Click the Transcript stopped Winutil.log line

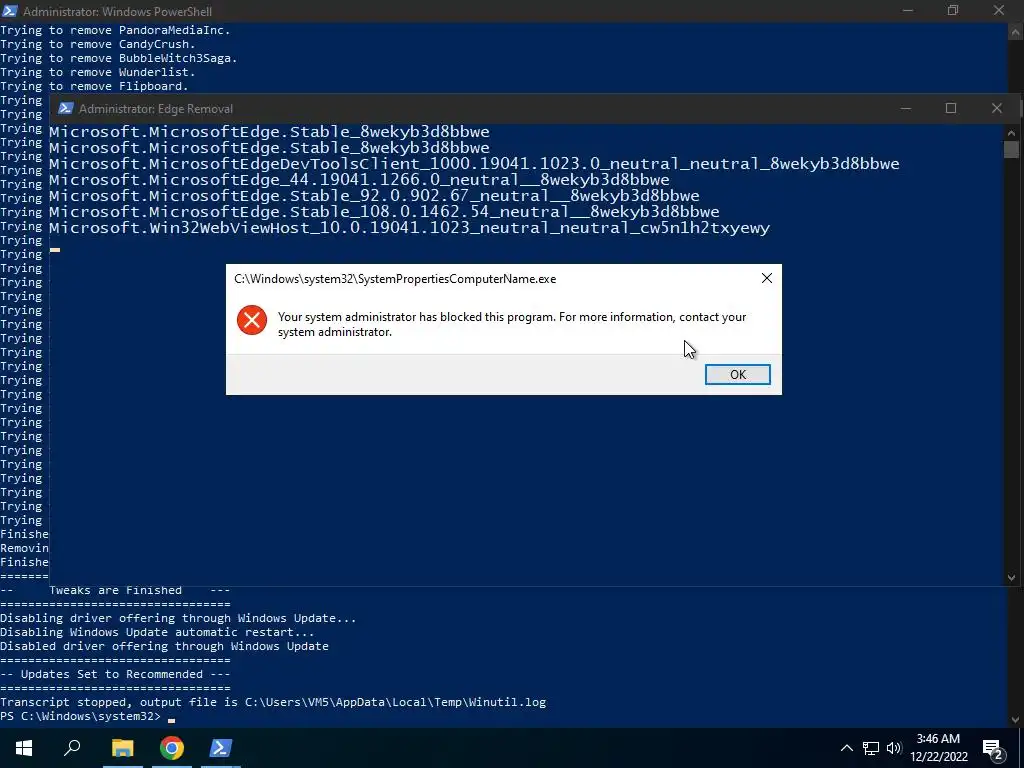point(273,703)
